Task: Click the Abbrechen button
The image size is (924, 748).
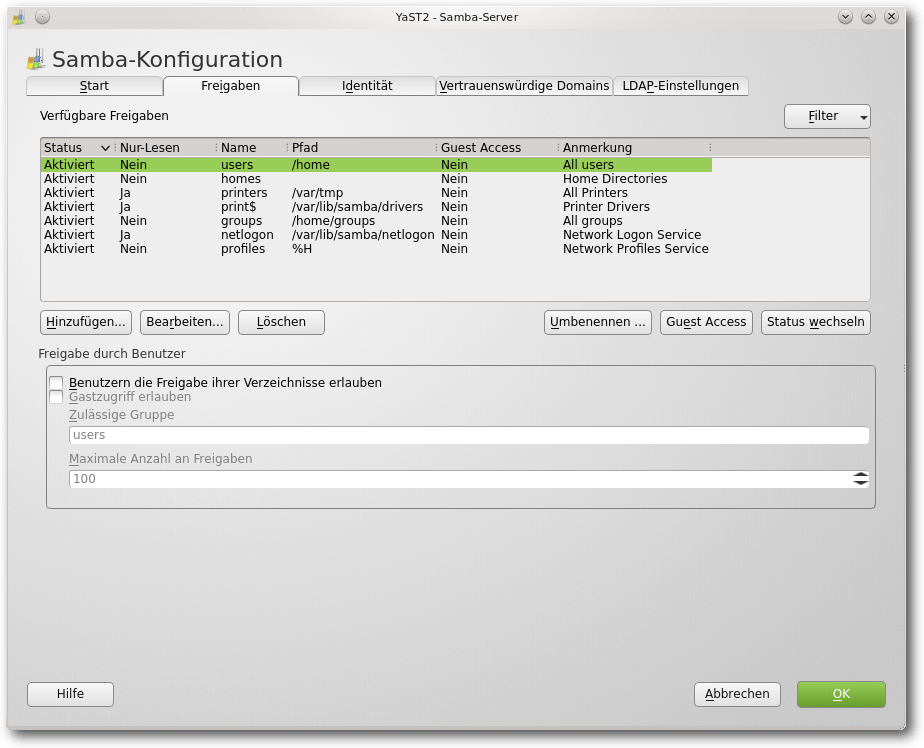Action: pos(737,694)
